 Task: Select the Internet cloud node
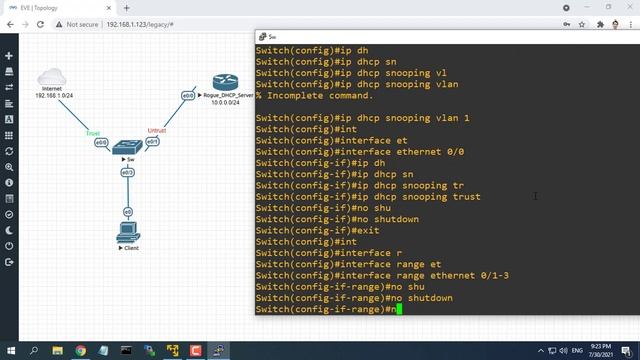coord(52,77)
